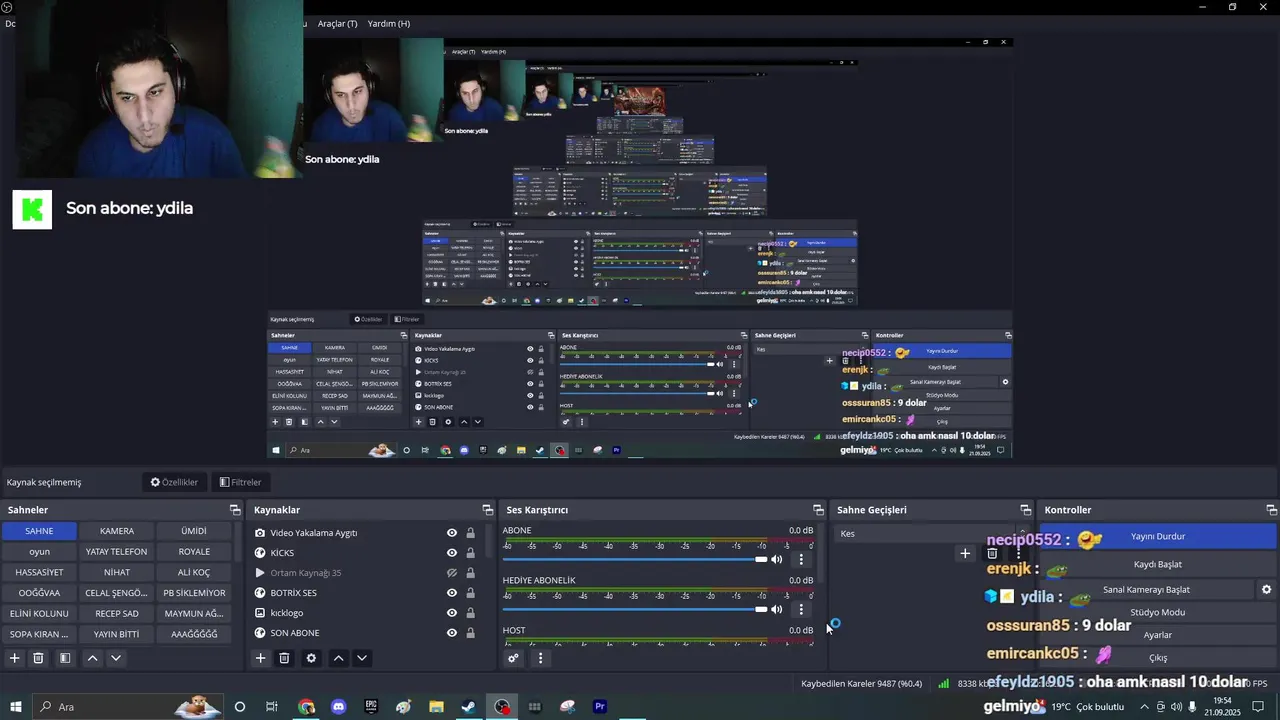Mute the HEDİYE ABONELİK speaker icon

[x=776, y=609]
